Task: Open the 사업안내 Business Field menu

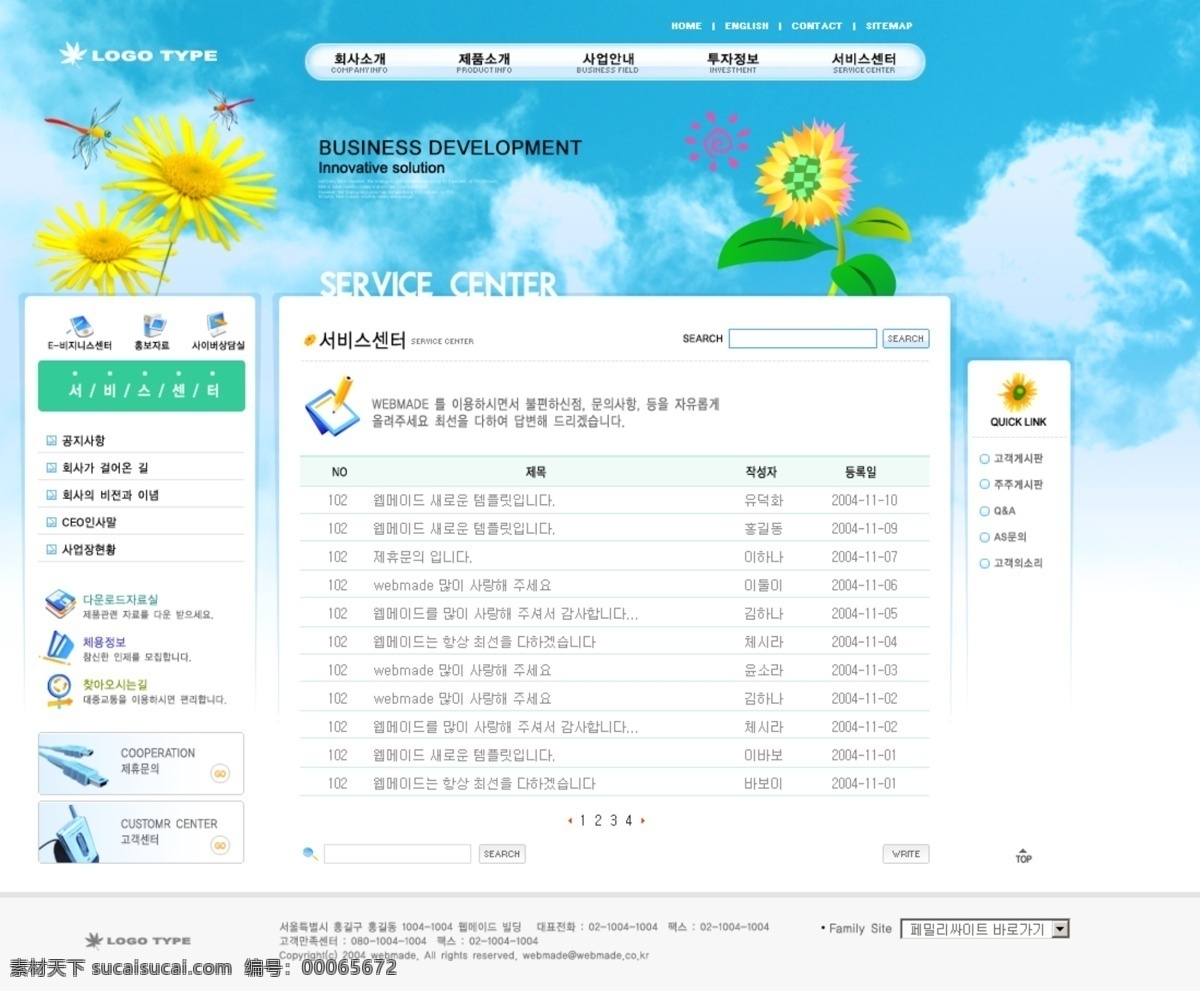Action: (x=608, y=63)
